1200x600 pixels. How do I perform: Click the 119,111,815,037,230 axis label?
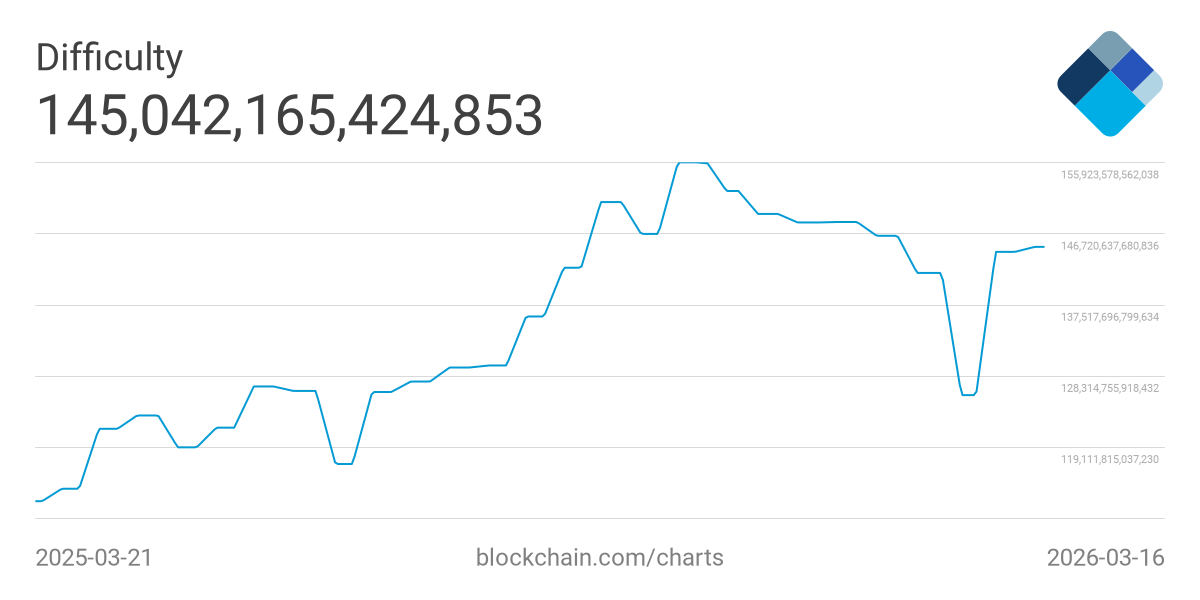[1109, 459]
